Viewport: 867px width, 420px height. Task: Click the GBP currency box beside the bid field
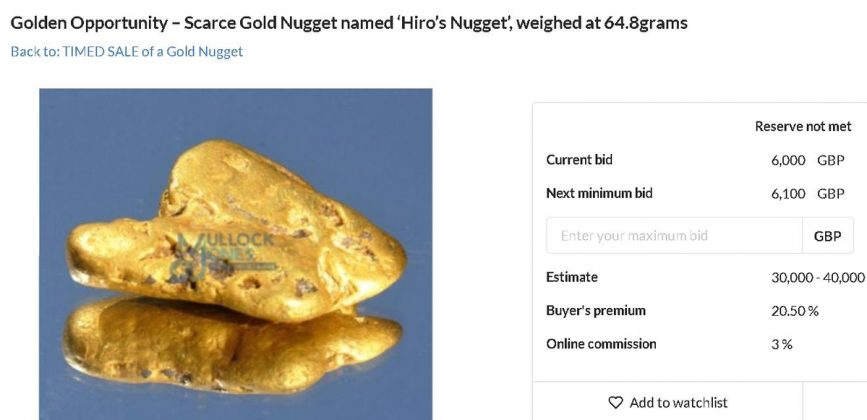pos(827,235)
